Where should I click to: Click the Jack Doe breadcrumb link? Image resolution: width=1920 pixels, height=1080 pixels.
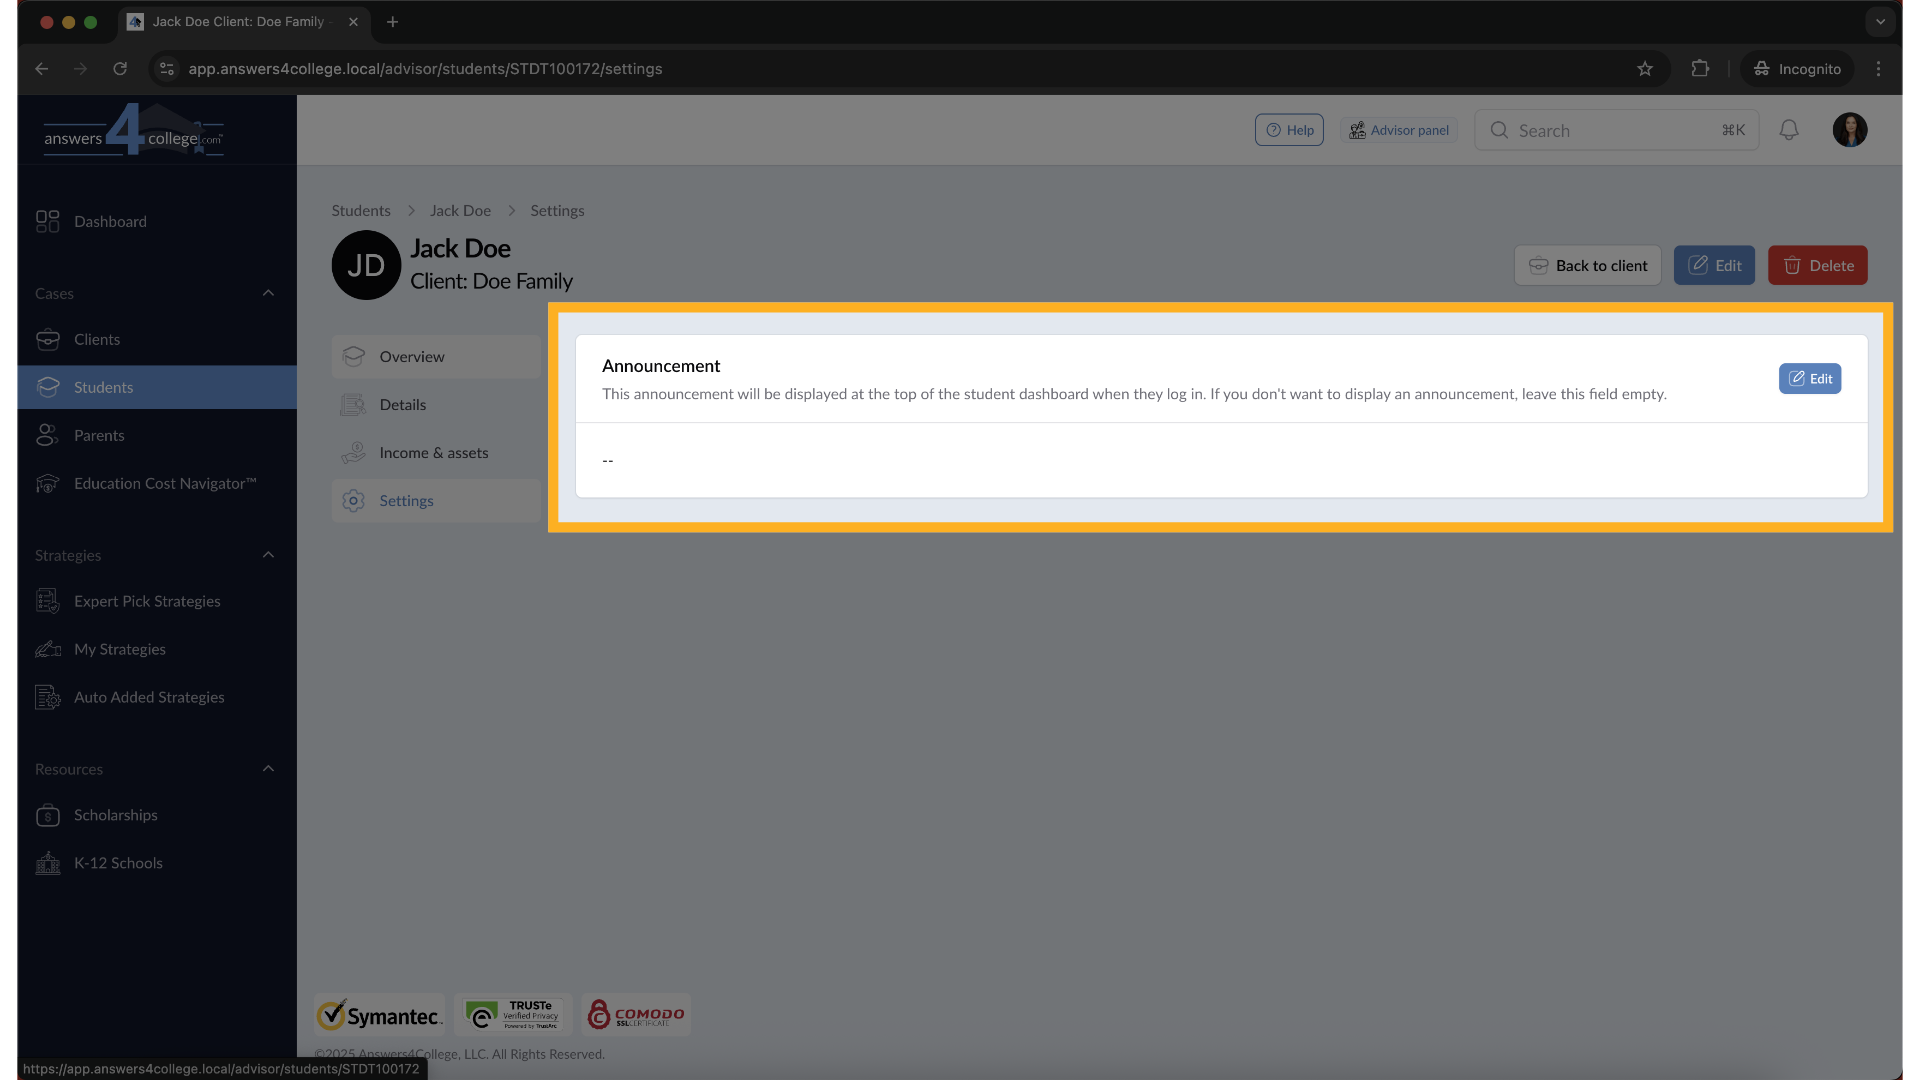(x=460, y=210)
